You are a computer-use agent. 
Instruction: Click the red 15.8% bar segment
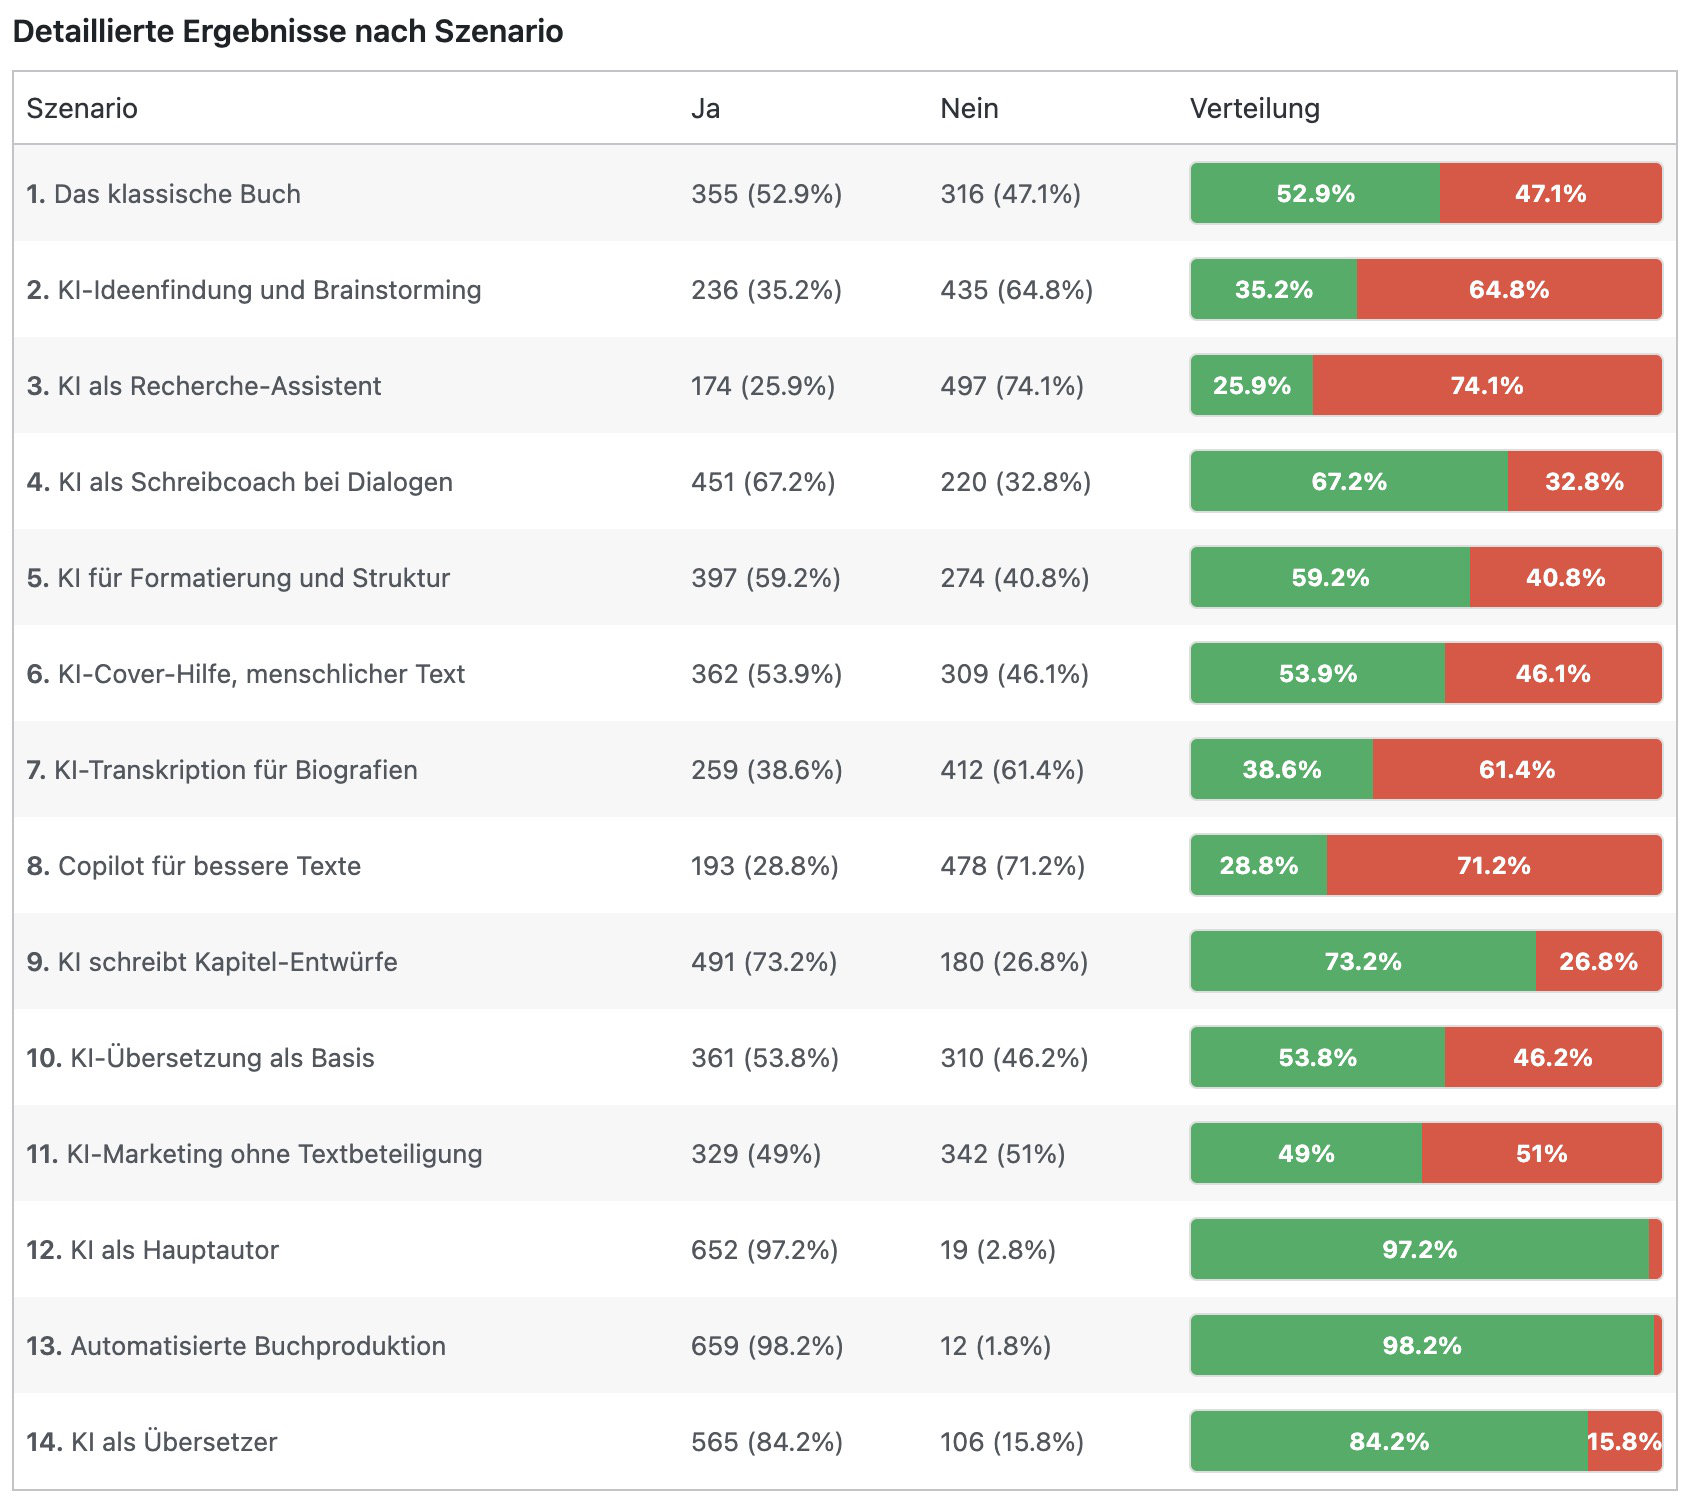click(1624, 1442)
